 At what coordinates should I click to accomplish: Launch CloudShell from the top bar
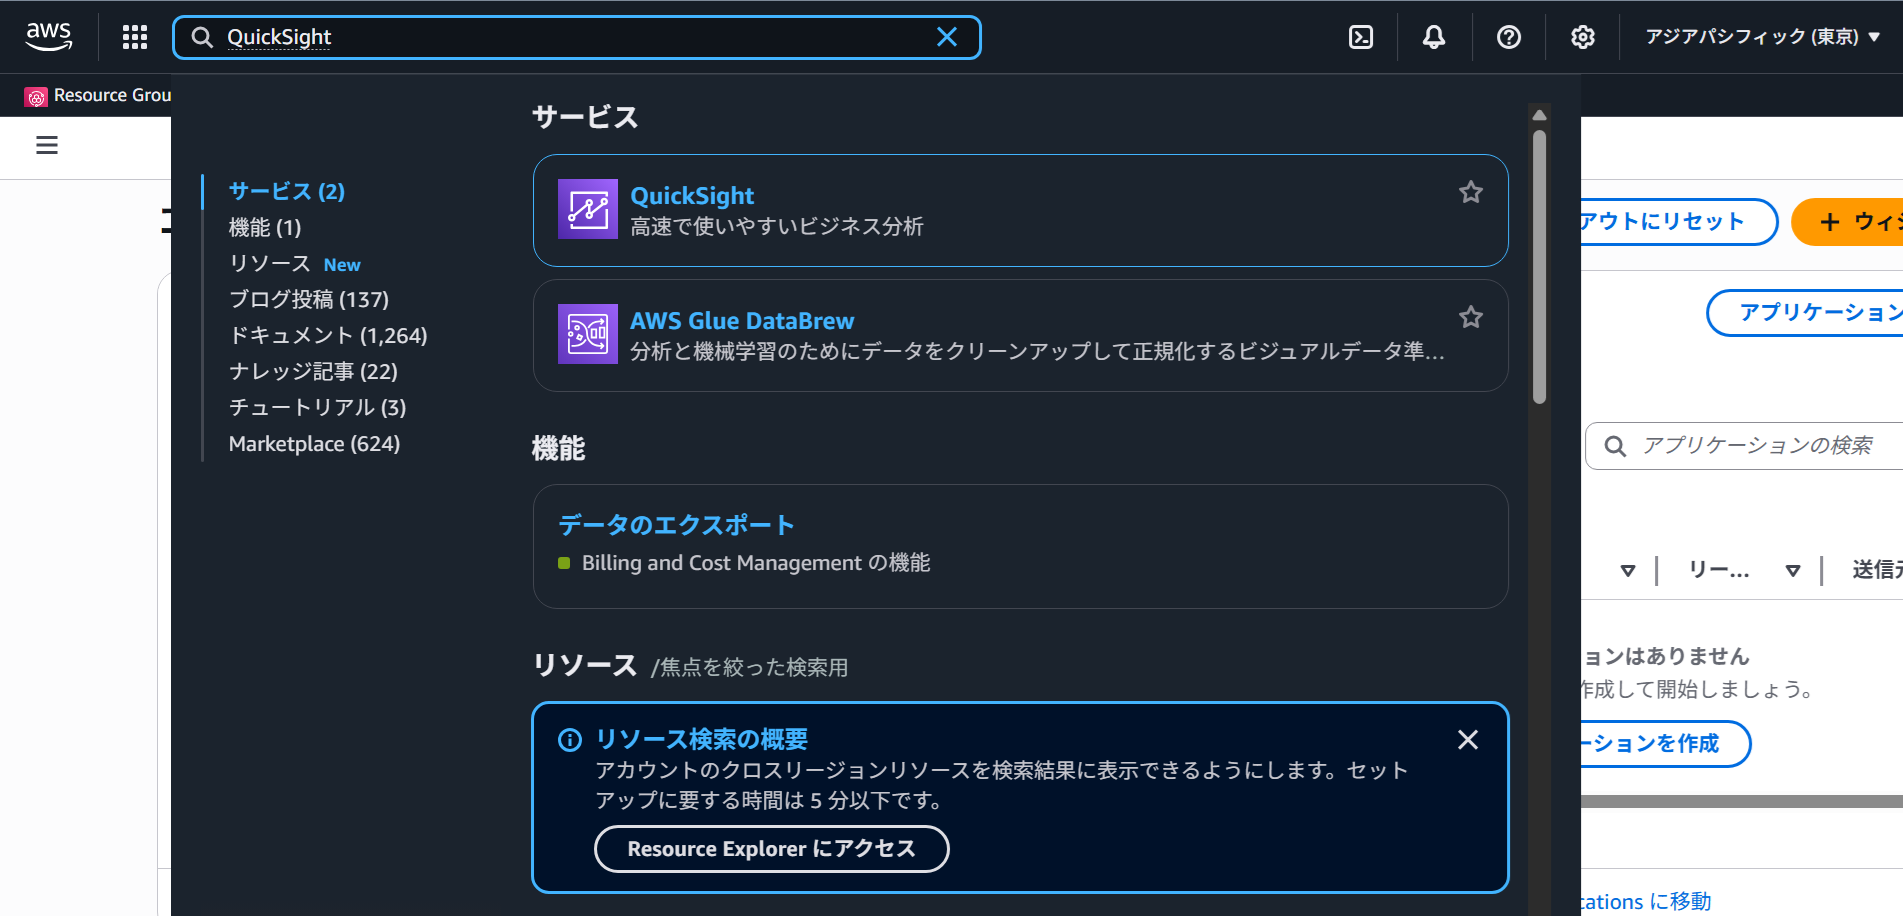point(1361,38)
